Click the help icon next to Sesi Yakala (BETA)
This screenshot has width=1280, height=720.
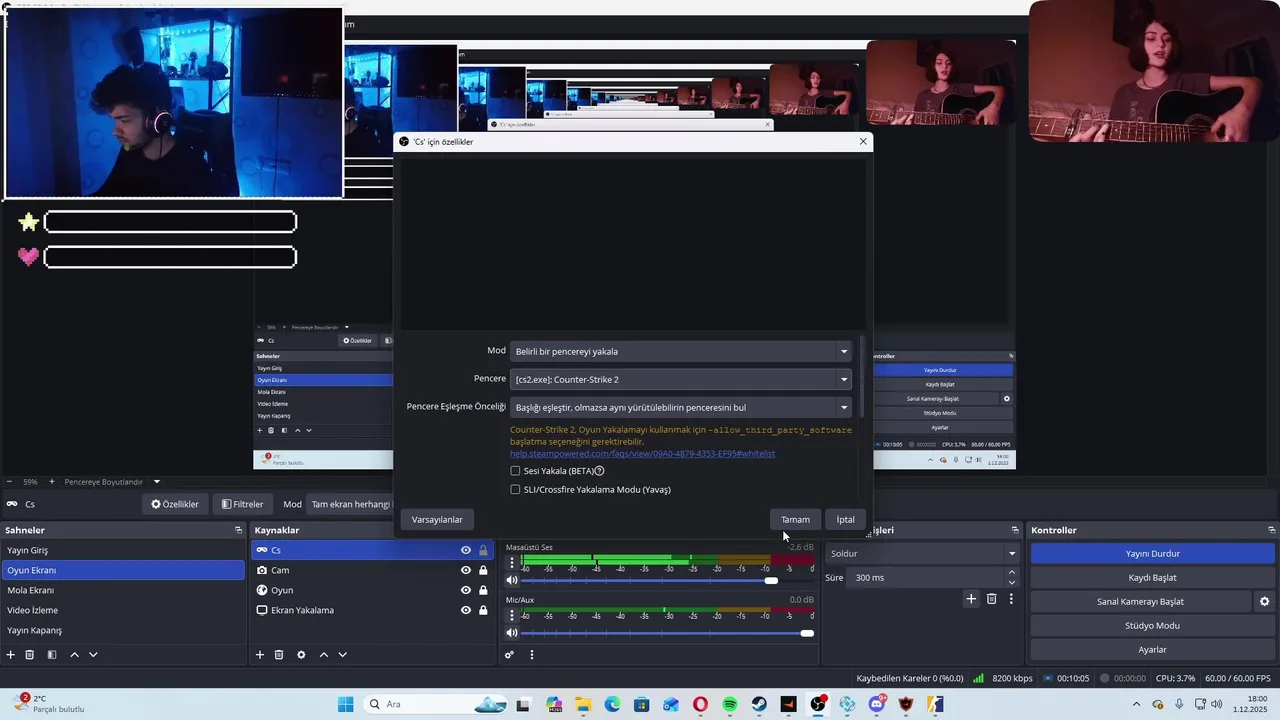point(600,470)
